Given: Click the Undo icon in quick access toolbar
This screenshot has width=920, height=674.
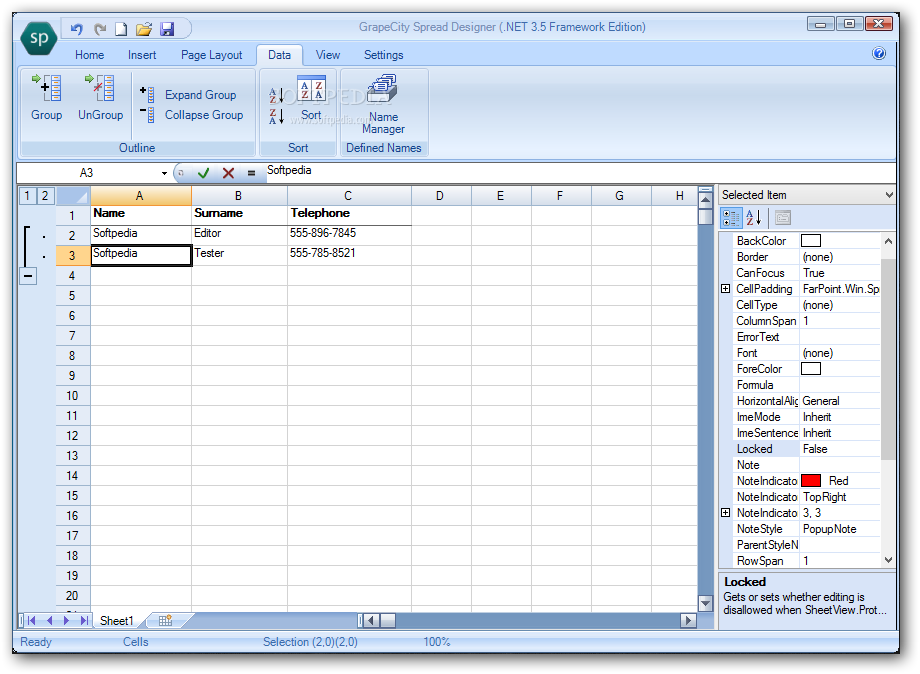Looking at the screenshot, I should [77, 28].
